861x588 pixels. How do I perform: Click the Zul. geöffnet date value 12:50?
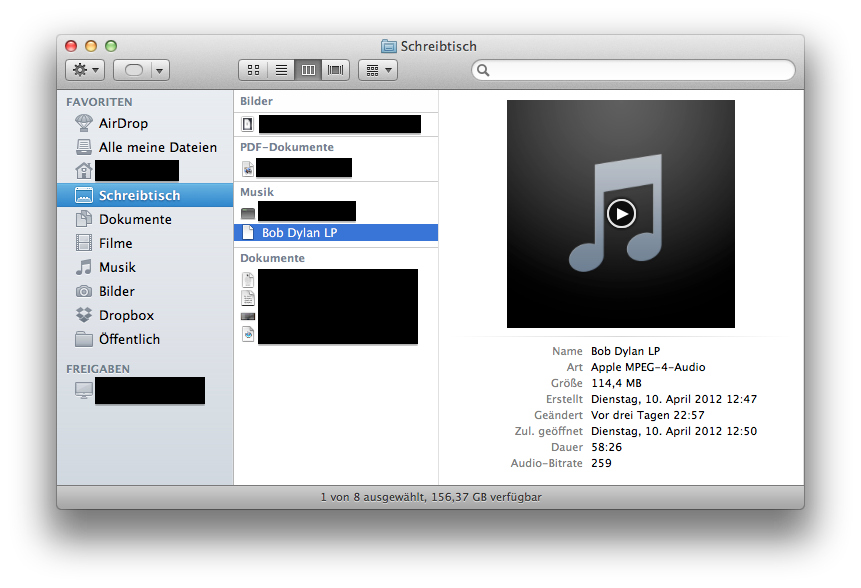point(674,430)
